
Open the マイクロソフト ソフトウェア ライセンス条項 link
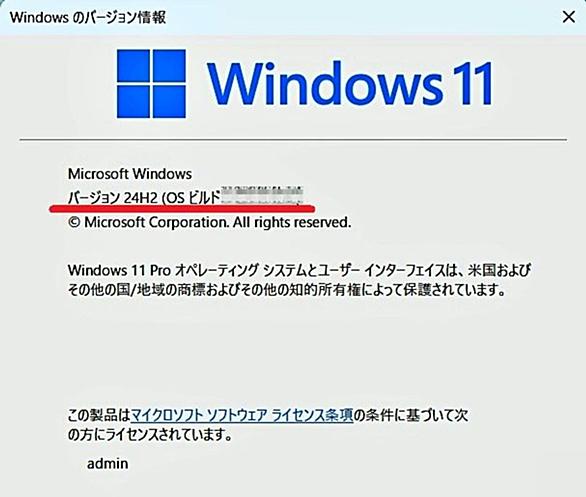click(242, 415)
